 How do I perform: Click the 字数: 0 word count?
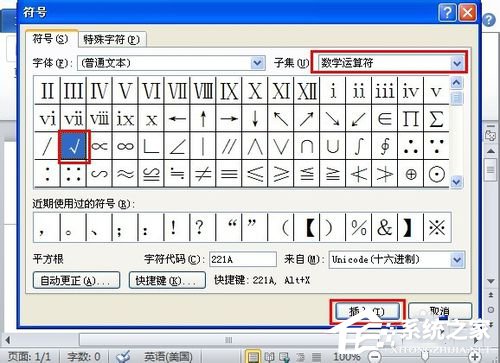[x=84, y=357]
